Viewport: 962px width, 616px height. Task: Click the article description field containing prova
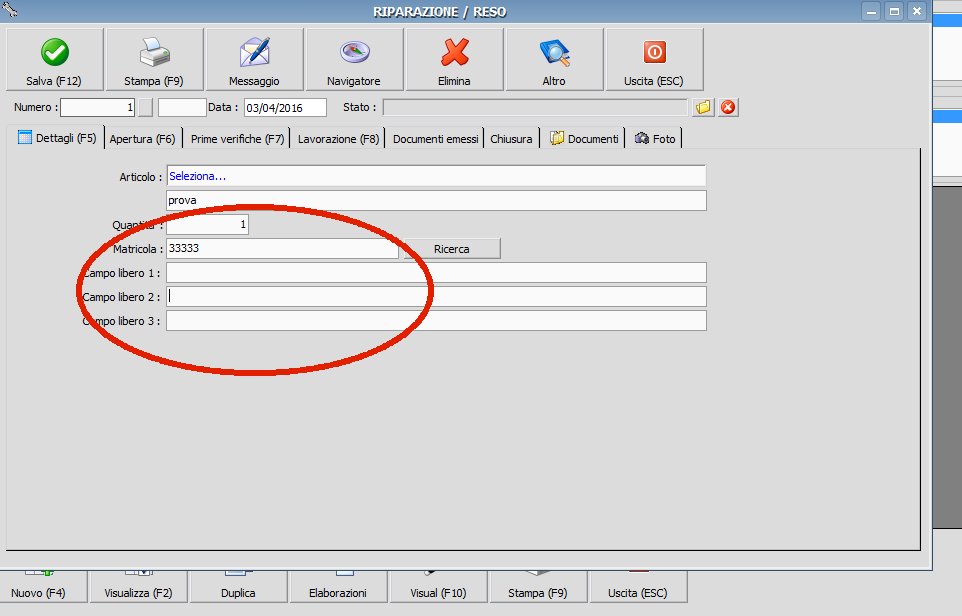[x=436, y=200]
